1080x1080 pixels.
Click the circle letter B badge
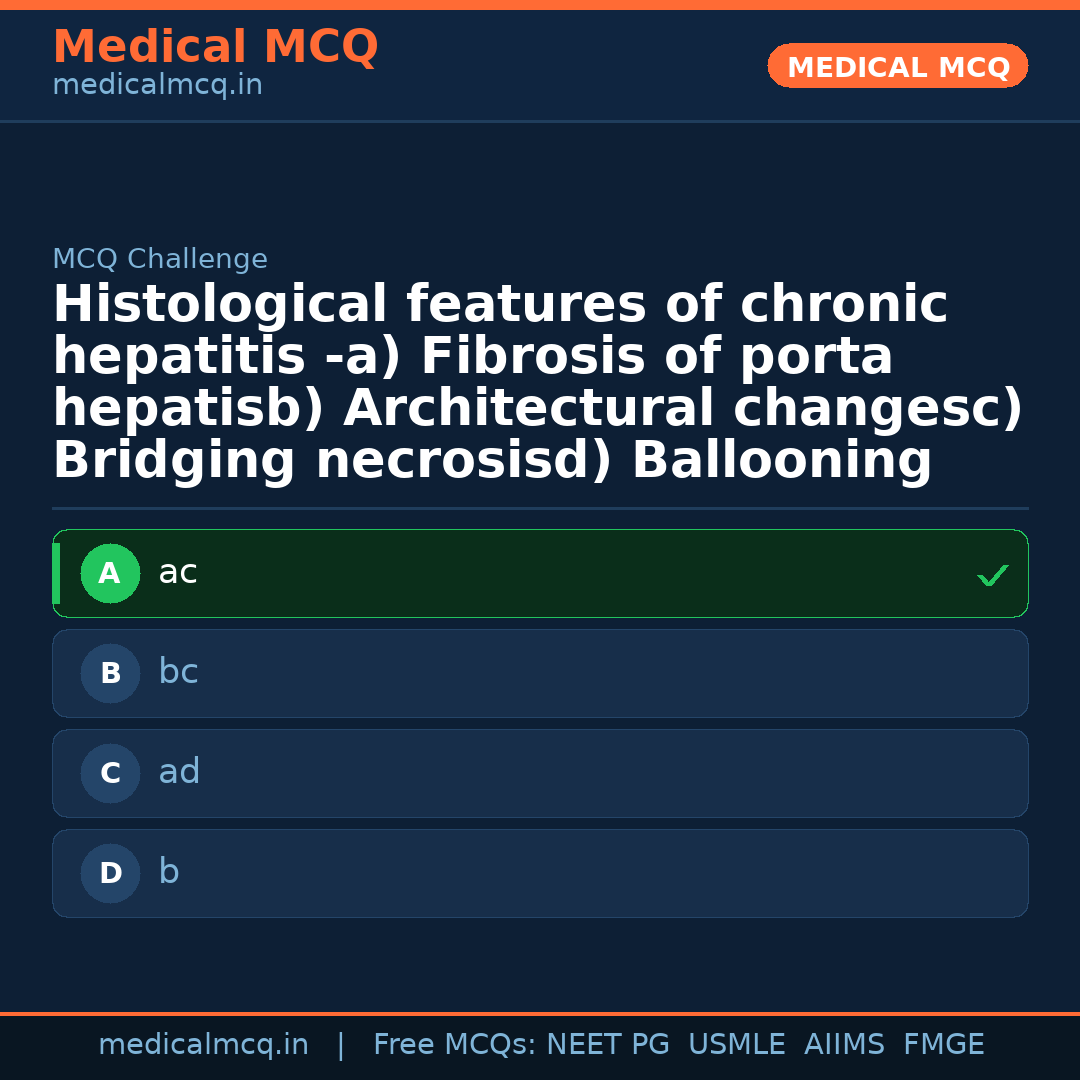click(x=110, y=674)
